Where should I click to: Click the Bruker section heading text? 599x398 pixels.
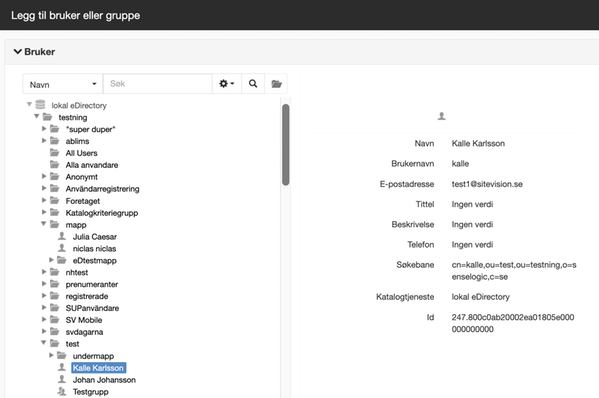(x=40, y=52)
